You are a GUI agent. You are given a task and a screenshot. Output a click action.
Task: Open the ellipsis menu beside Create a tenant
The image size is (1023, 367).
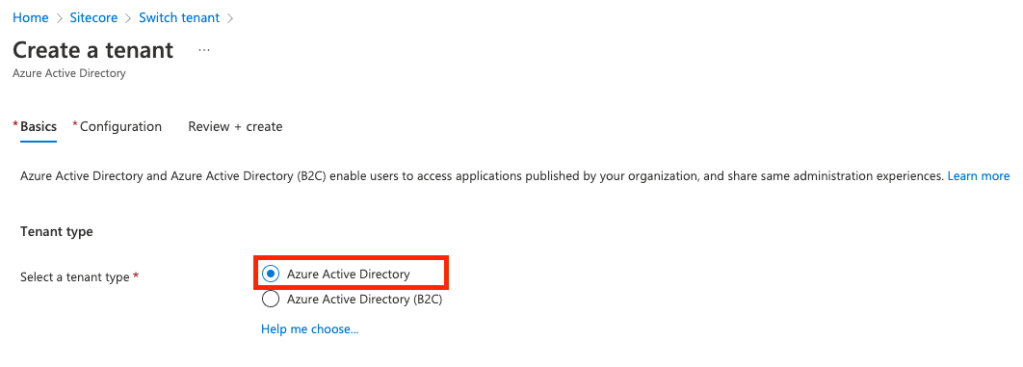204,50
